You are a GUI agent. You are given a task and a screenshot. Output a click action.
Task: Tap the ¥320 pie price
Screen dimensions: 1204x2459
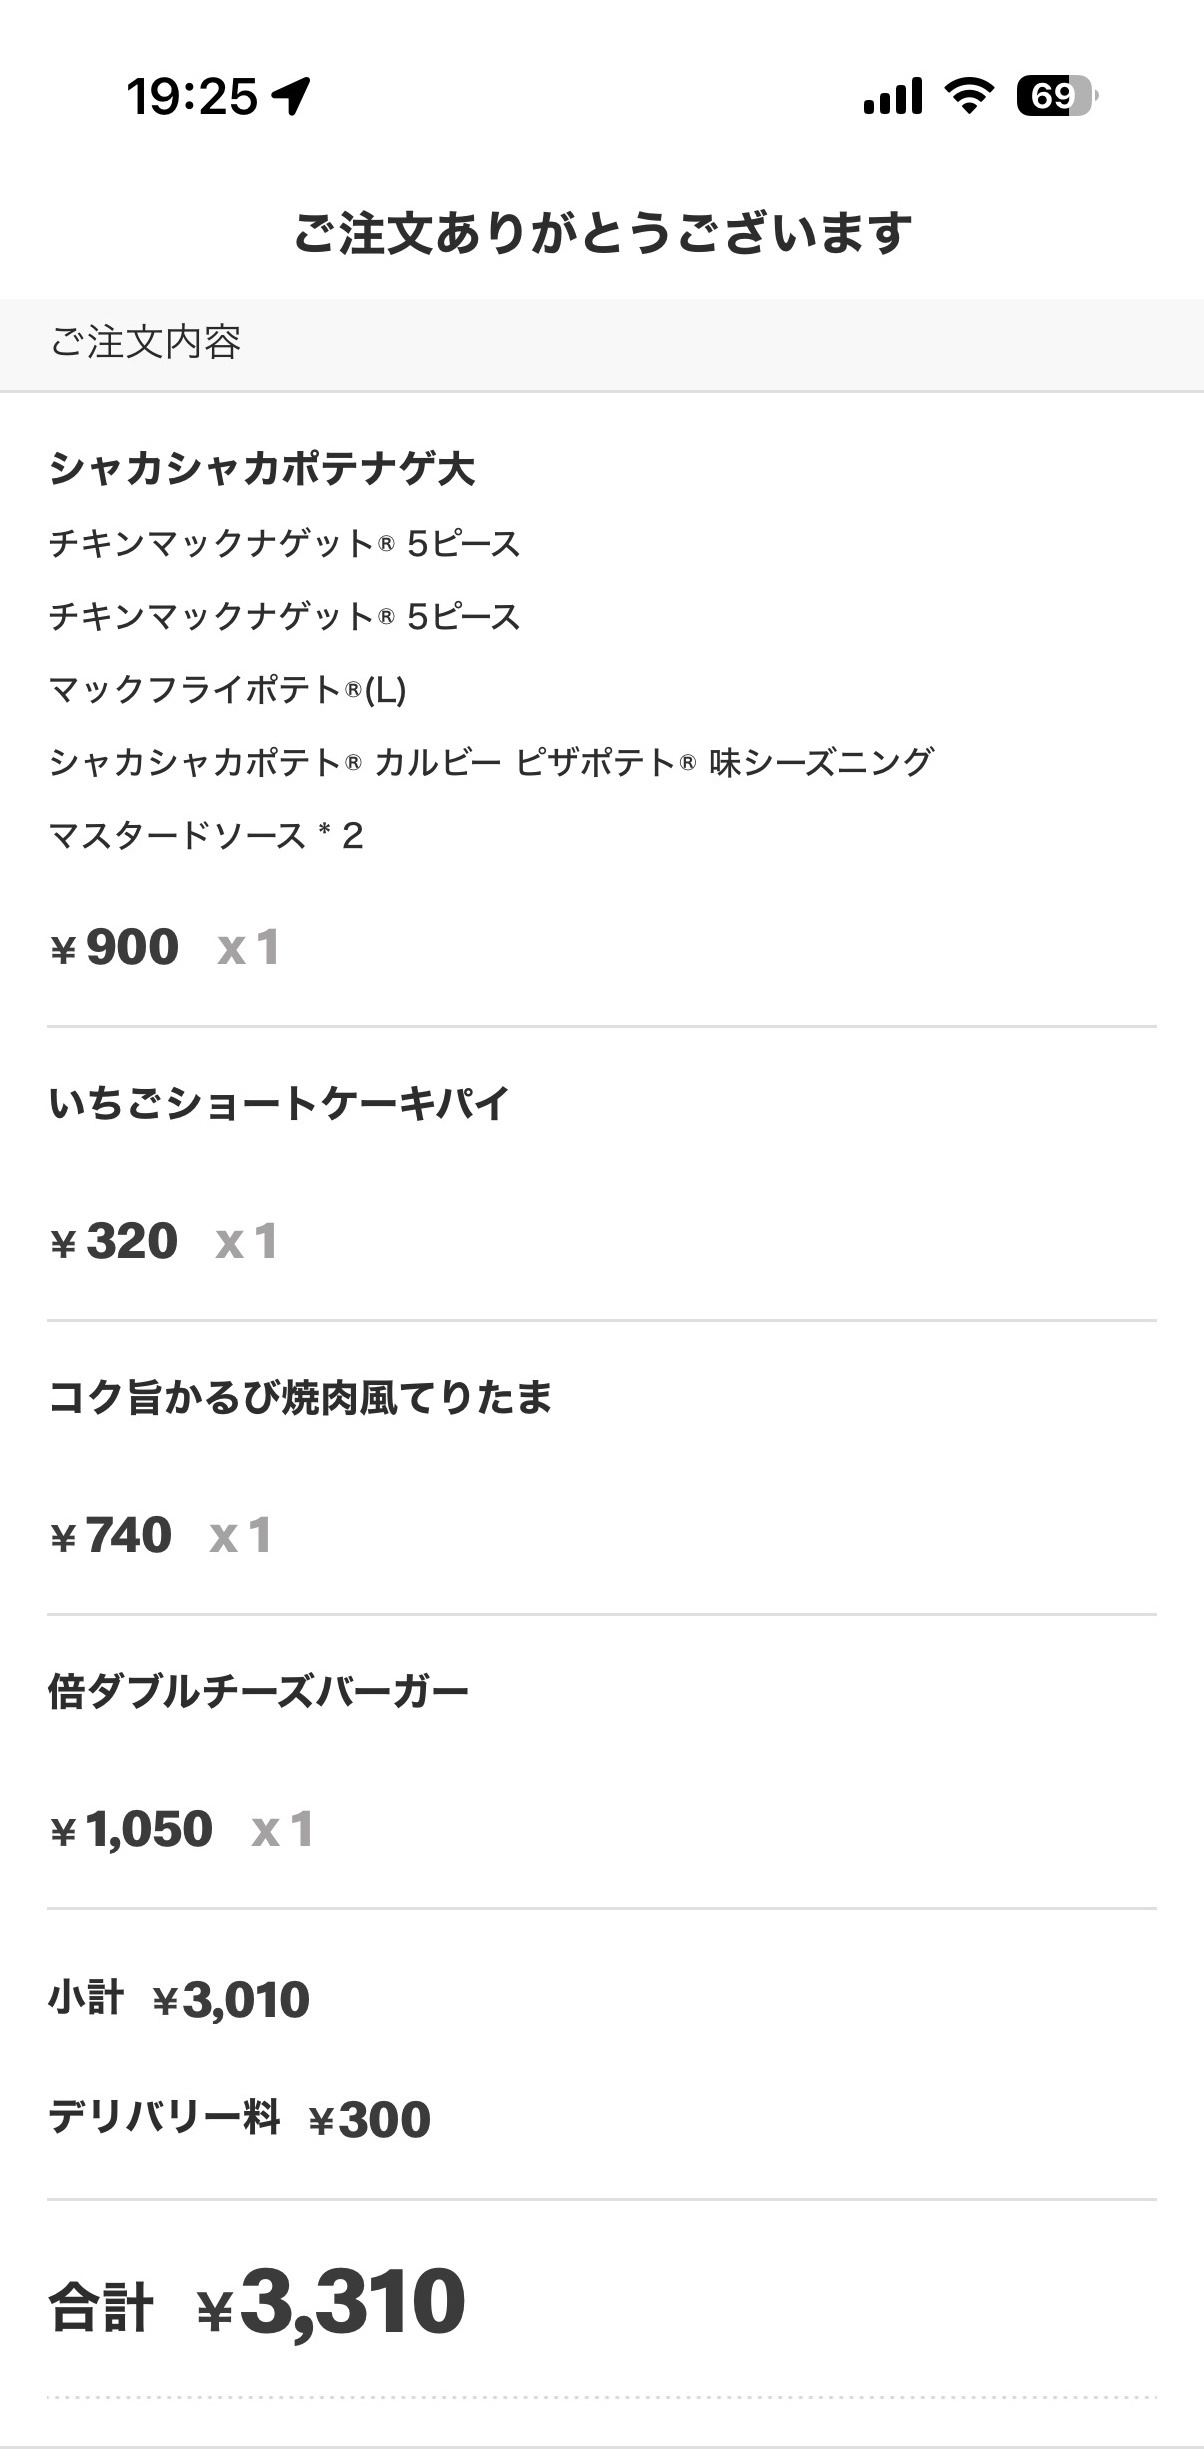tap(115, 1241)
